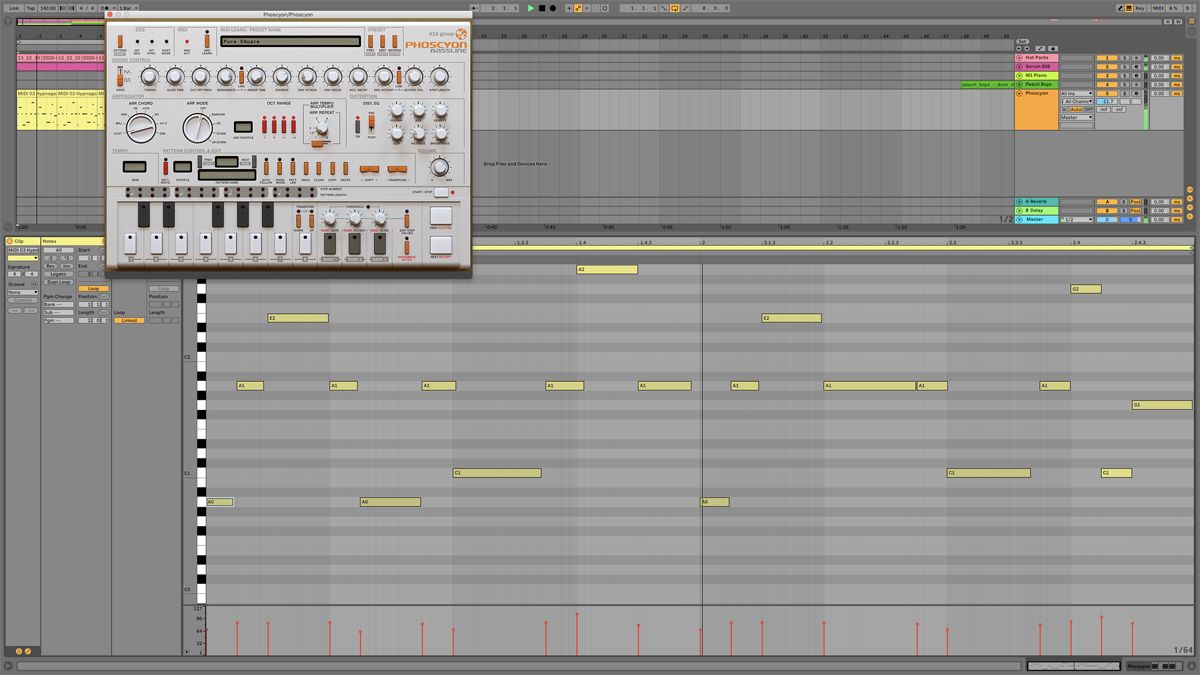
Task: Click the Tap tempo button
Action: pos(30,8)
